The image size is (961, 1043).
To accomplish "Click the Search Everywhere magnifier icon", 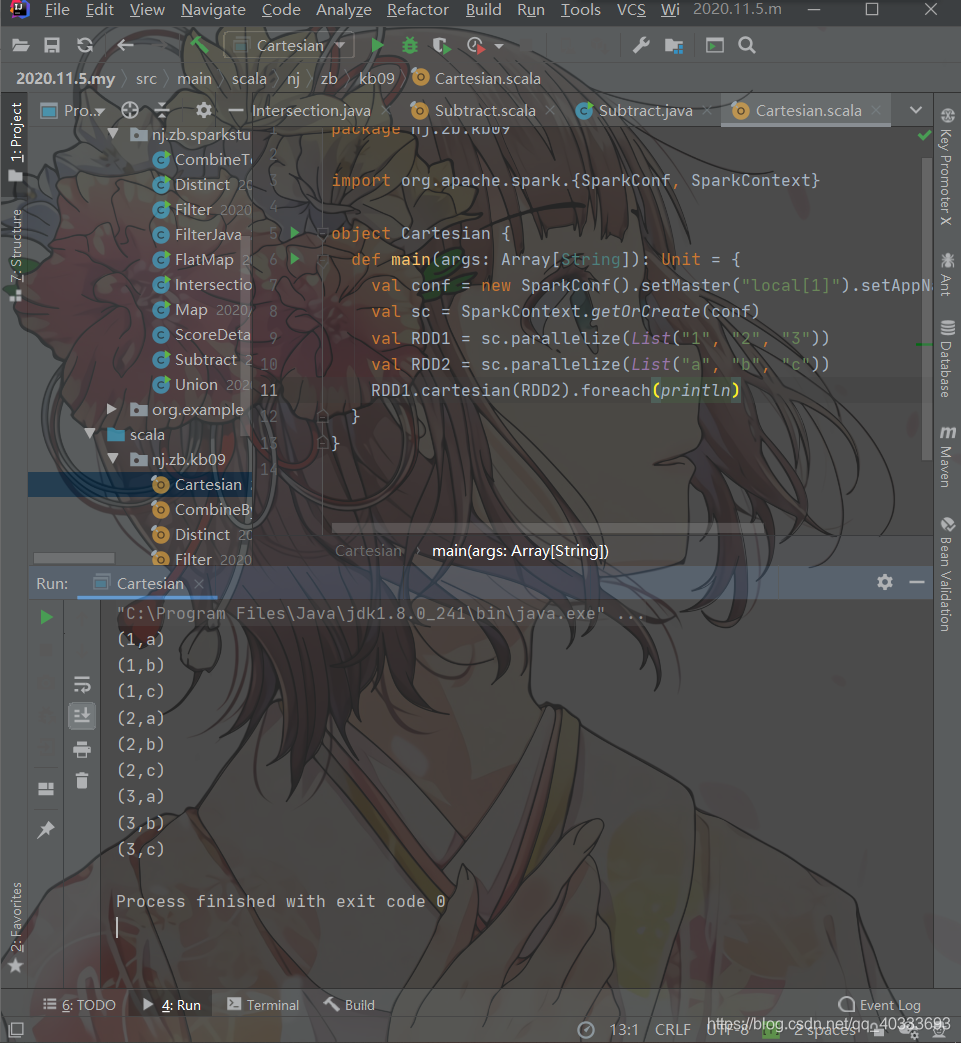I will pyautogui.click(x=747, y=45).
